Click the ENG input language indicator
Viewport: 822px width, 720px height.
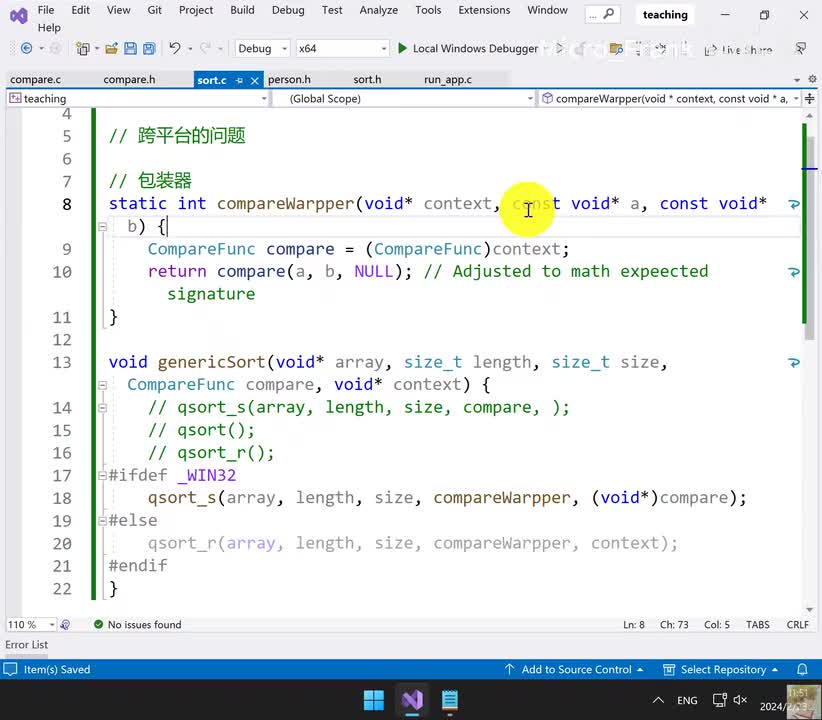click(687, 700)
